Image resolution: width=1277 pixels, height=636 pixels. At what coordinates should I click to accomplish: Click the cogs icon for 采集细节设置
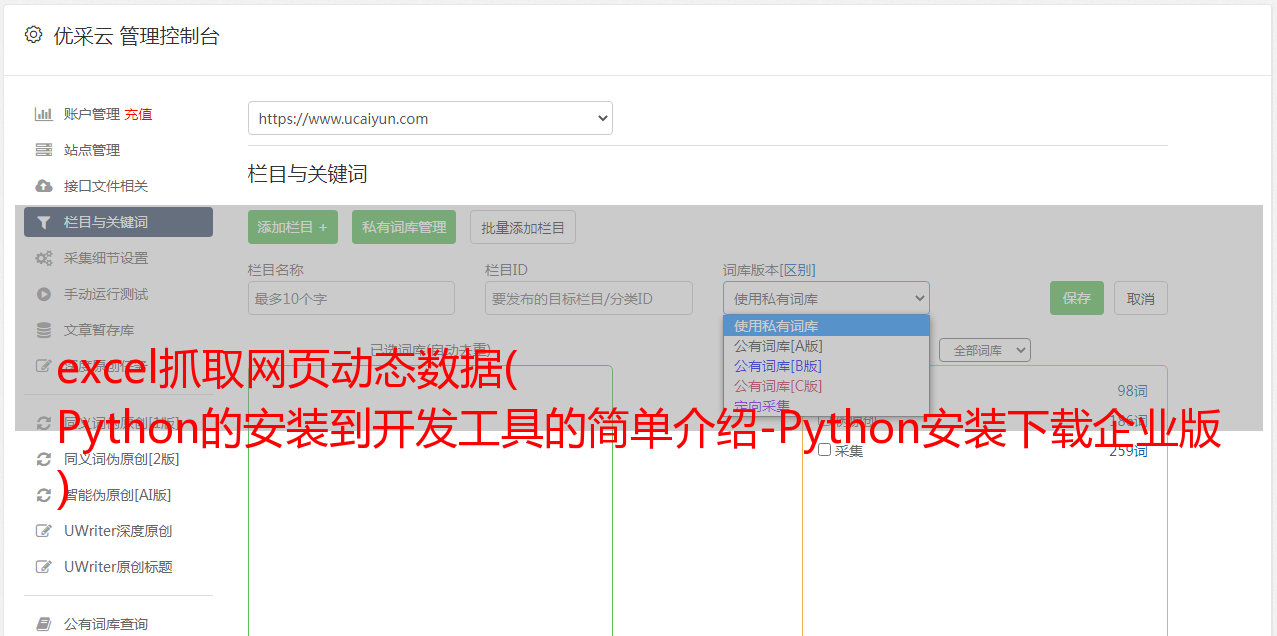pos(43,258)
